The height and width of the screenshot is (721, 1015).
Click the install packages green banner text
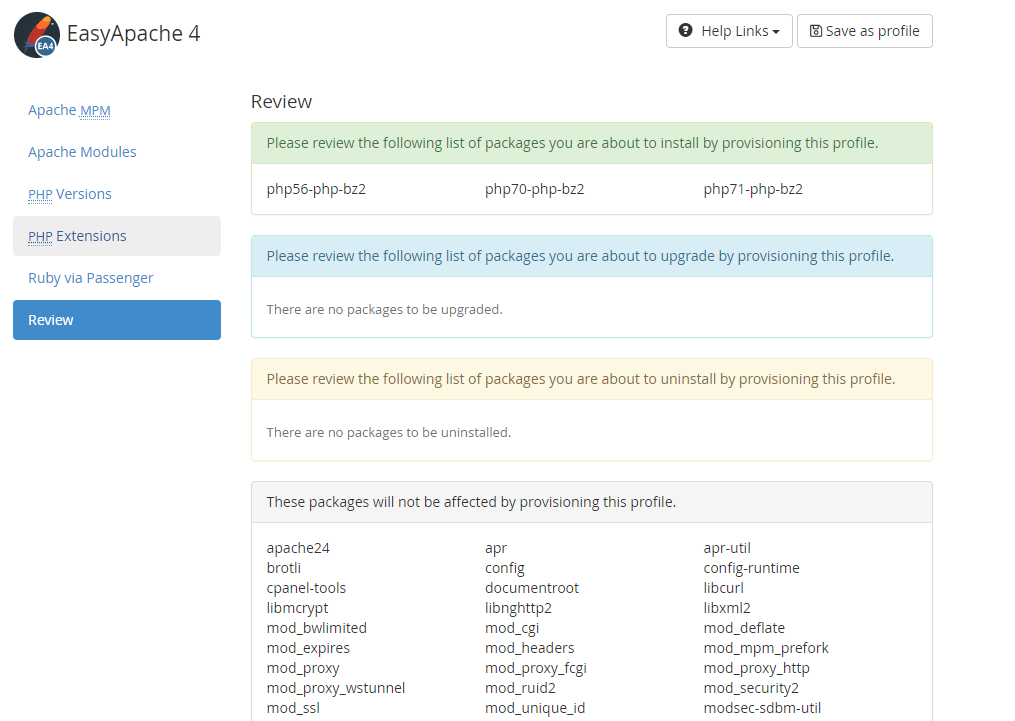coord(572,143)
